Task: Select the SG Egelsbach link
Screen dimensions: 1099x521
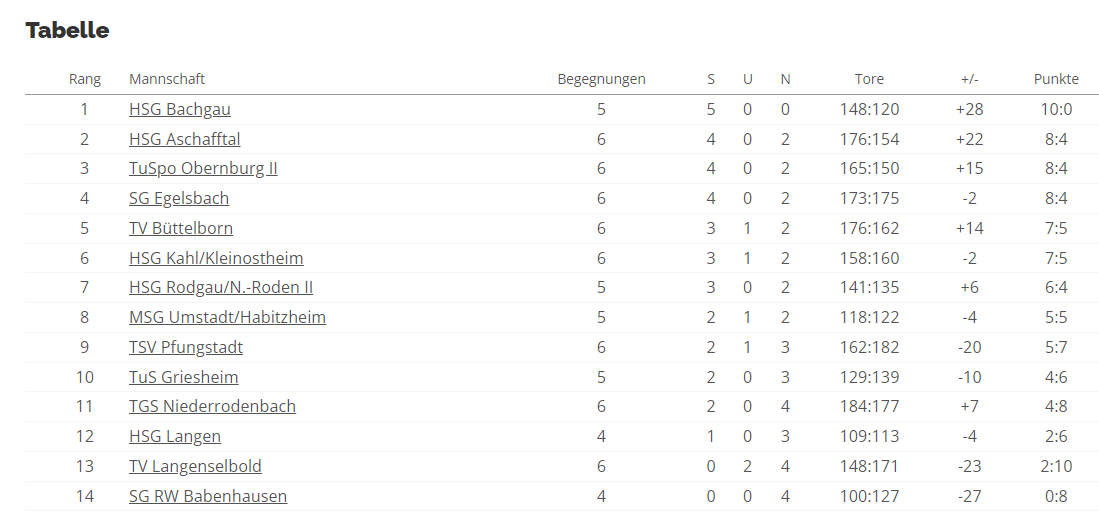Action: (x=179, y=198)
